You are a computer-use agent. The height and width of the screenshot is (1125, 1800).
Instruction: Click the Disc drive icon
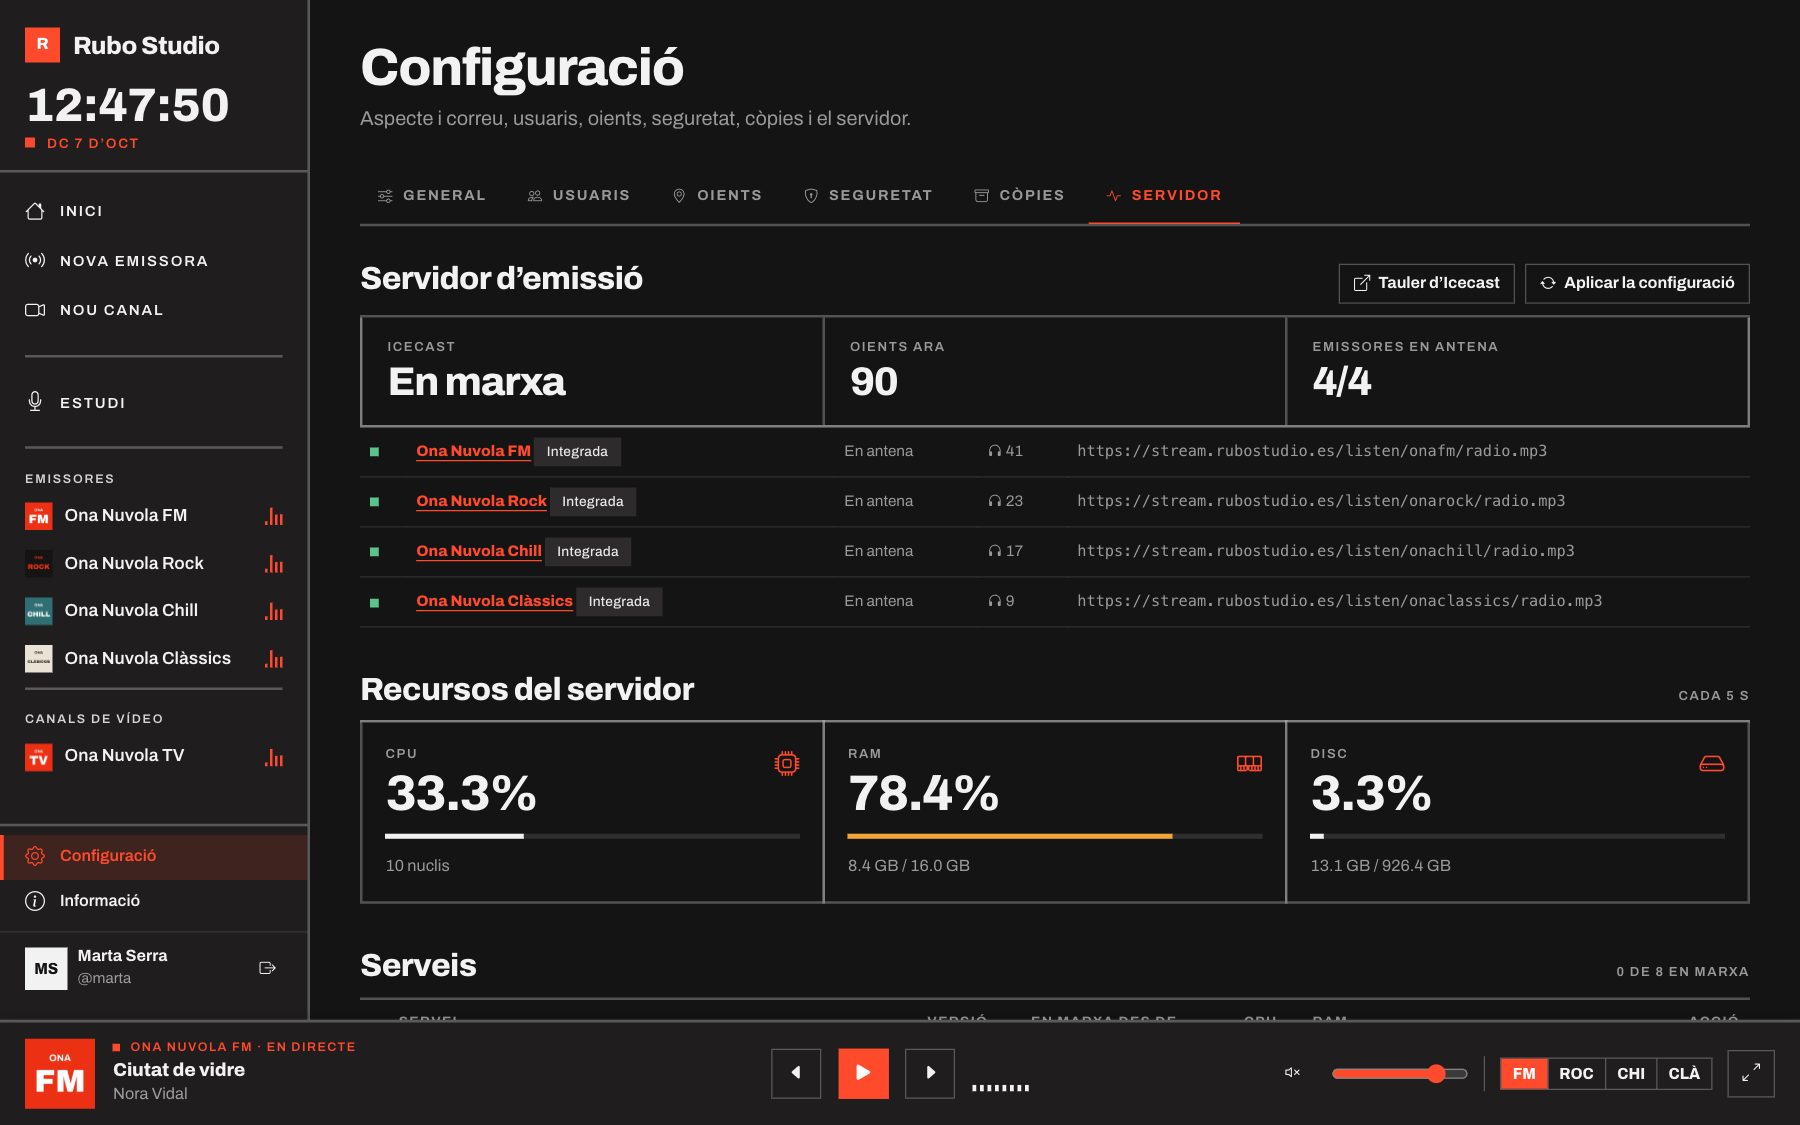(1712, 764)
